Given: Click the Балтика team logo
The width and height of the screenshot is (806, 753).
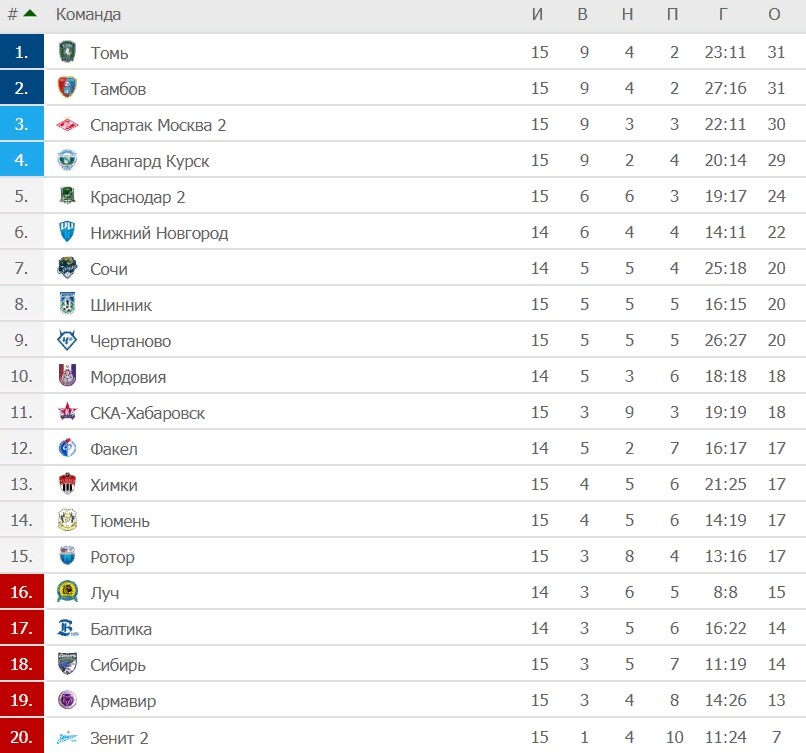Looking at the screenshot, I should click(67, 628).
